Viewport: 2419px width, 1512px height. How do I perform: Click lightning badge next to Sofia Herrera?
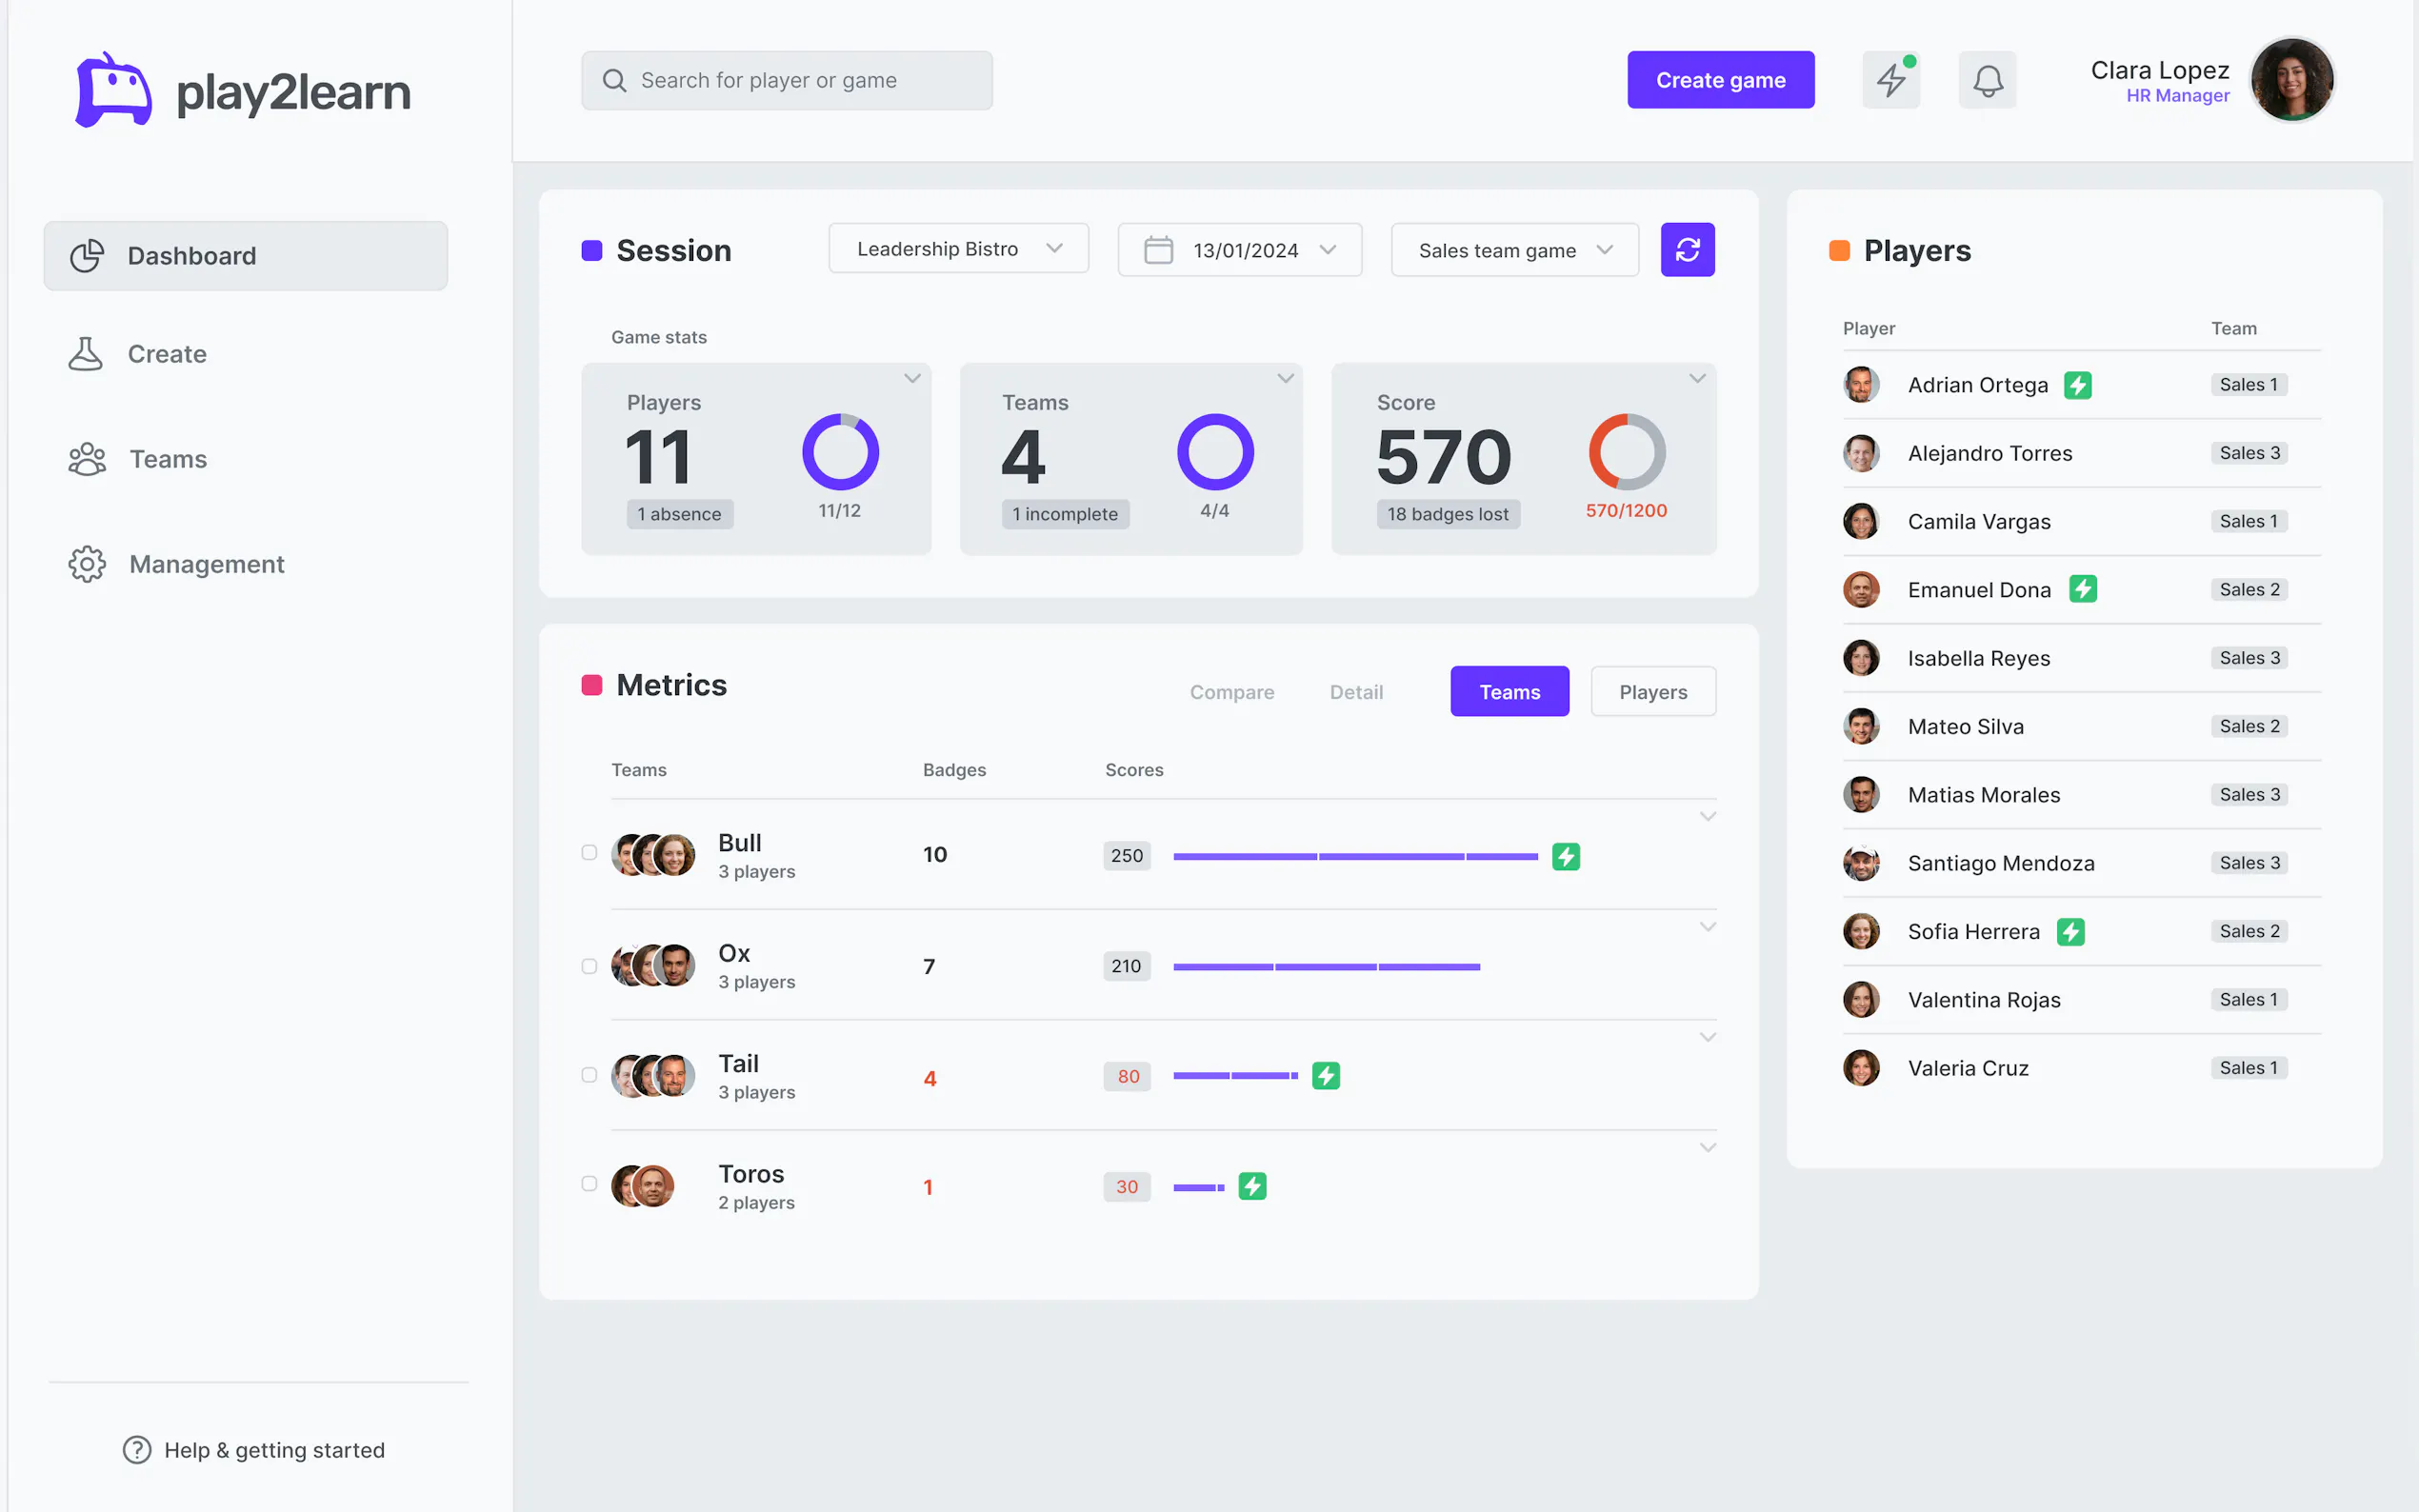(x=2070, y=932)
